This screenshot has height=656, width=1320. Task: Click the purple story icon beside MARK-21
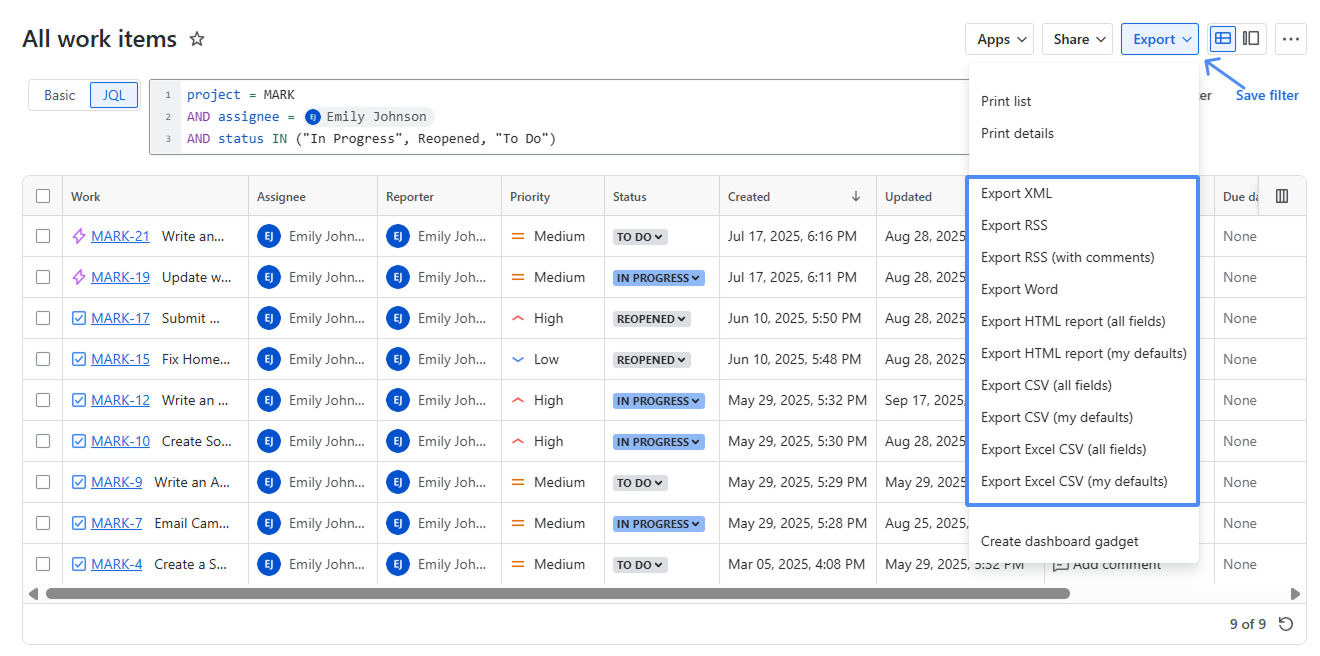77,235
